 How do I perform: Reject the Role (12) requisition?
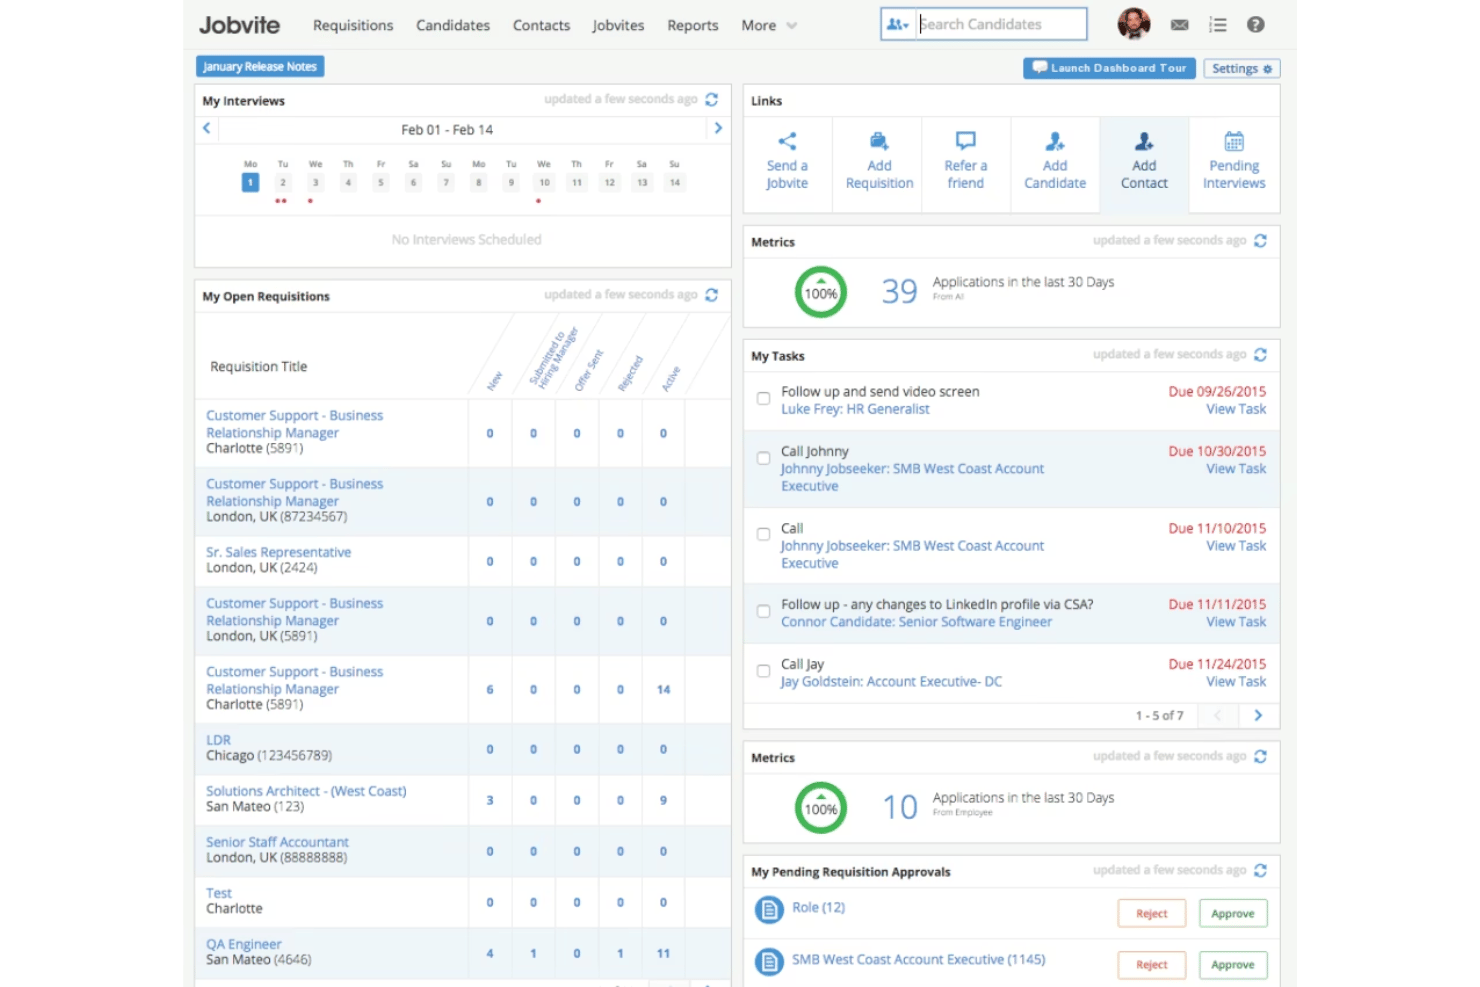pos(1151,914)
